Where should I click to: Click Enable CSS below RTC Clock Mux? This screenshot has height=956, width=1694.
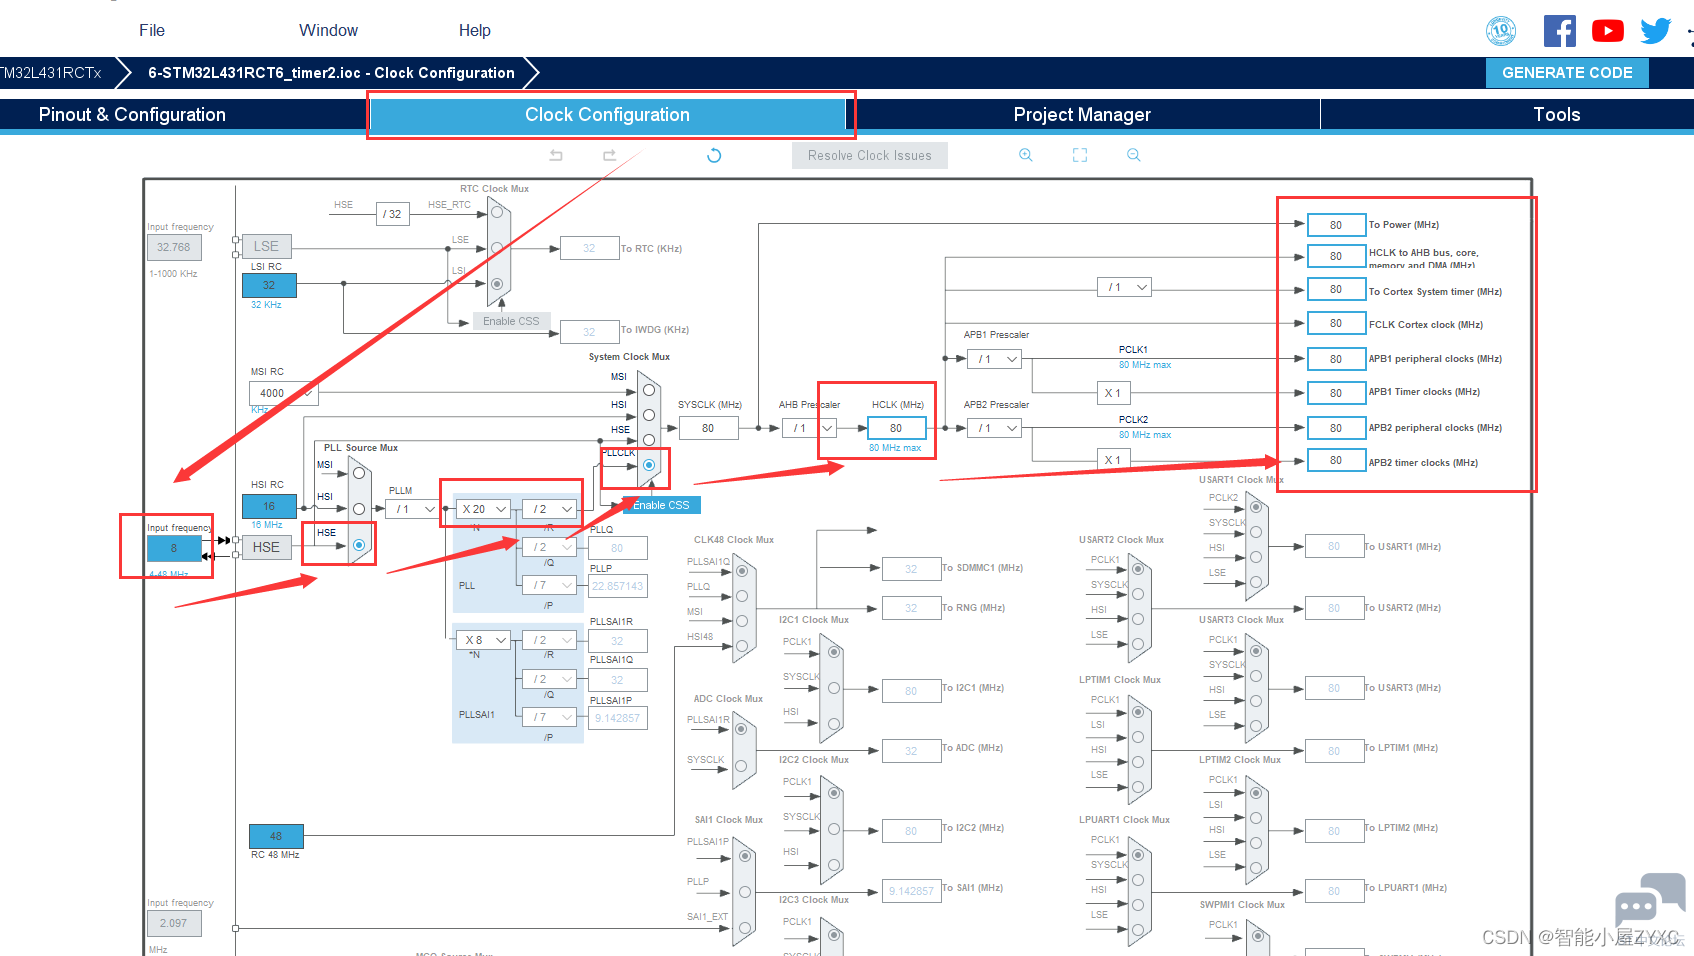point(511,321)
